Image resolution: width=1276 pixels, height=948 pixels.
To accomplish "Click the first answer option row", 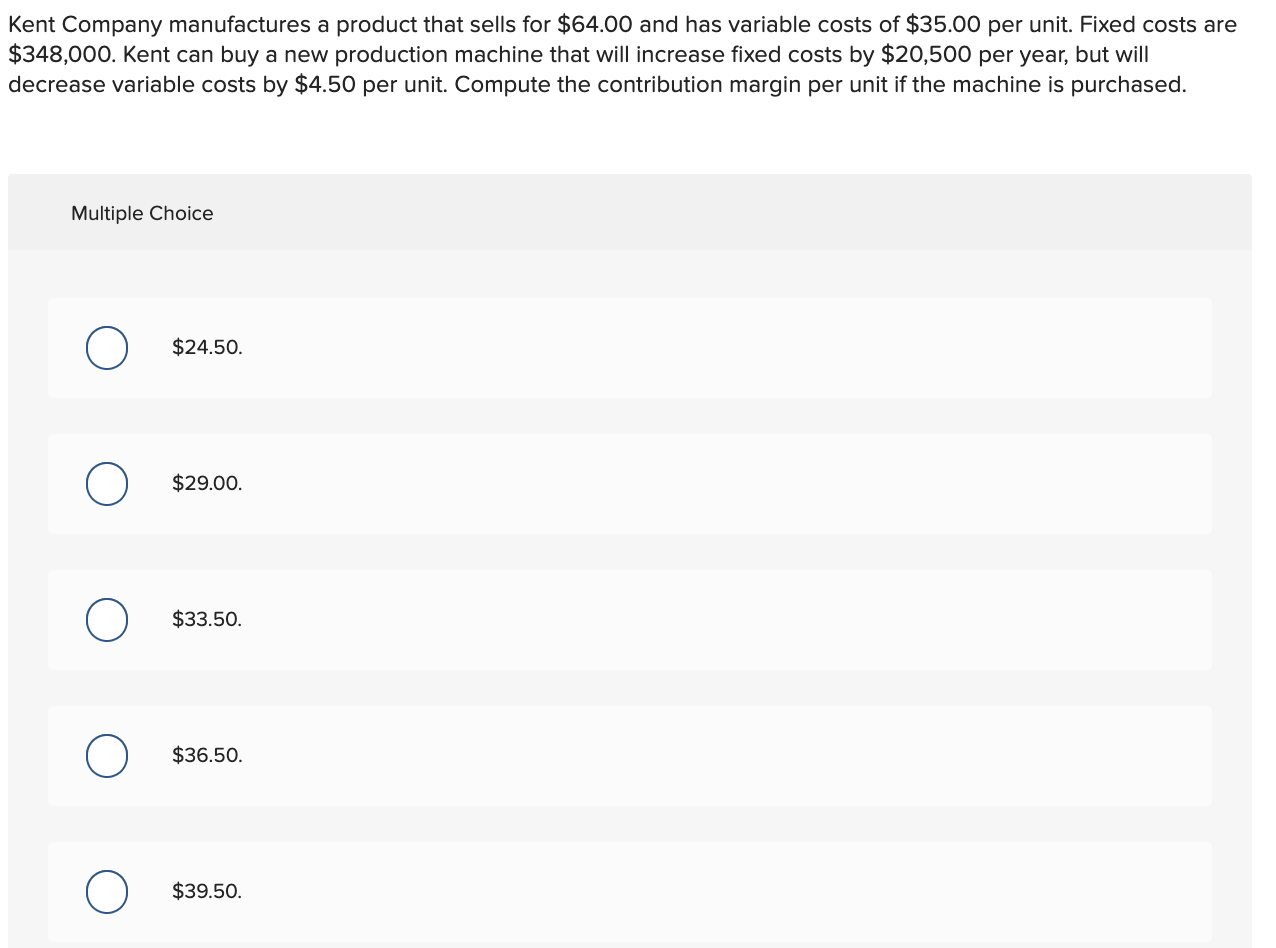I will tap(630, 348).
